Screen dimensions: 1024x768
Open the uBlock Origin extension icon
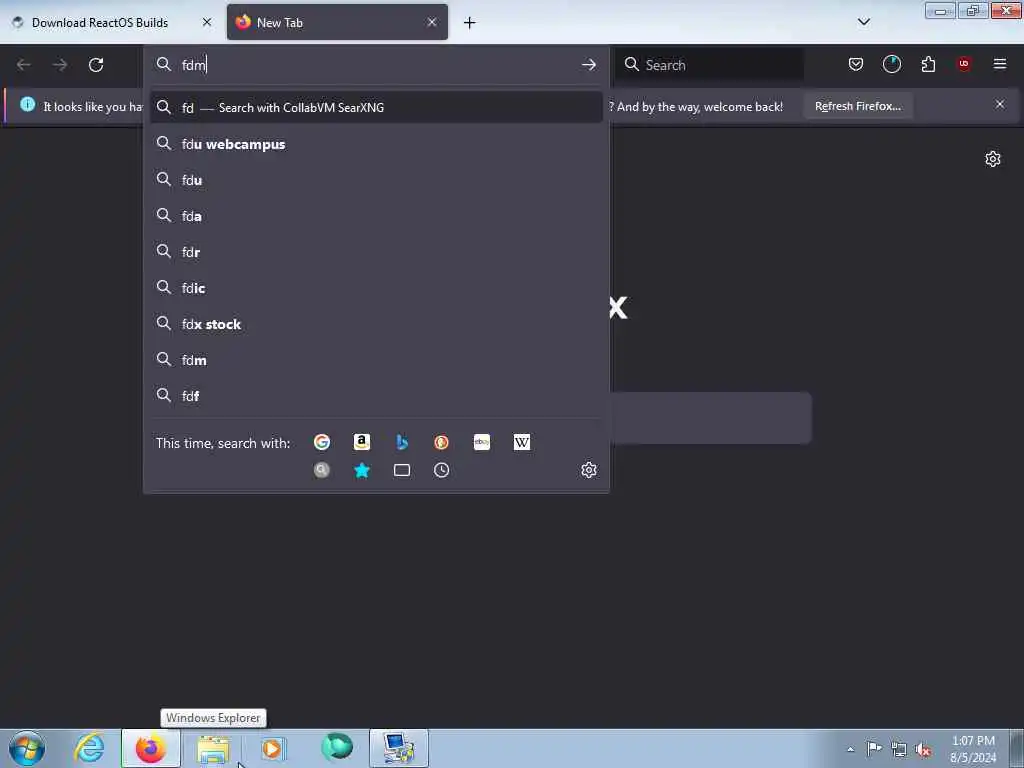pyautogui.click(x=964, y=64)
